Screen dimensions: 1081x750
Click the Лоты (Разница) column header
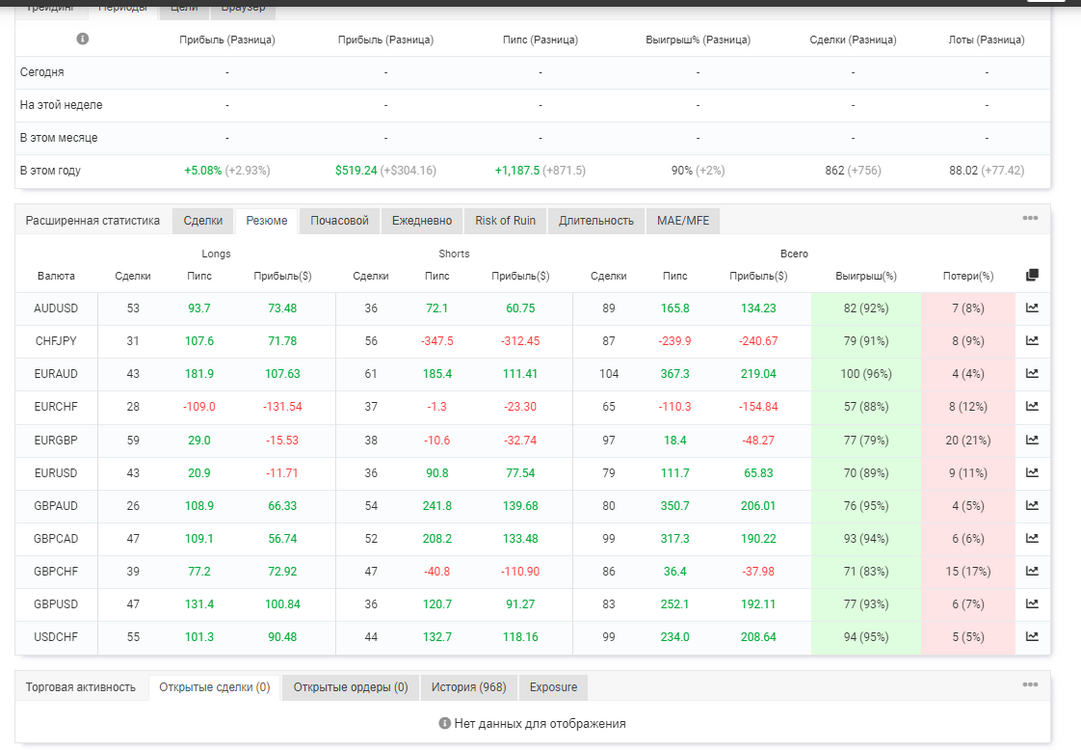[987, 40]
